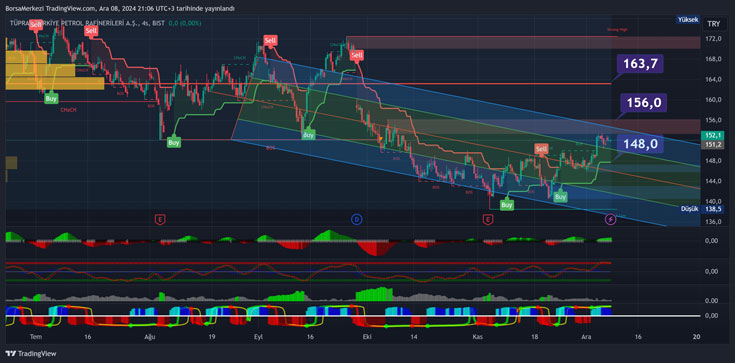Click the Ara date label on time axis
This screenshot has width=735, height=363.
pyautogui.click(x=585, y=337)
